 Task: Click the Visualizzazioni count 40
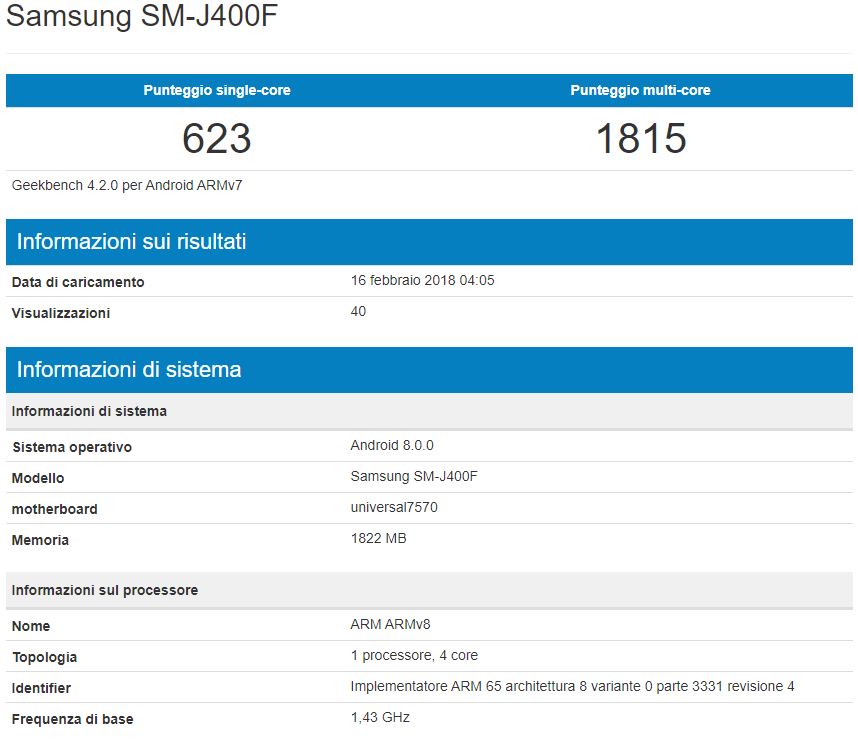(358, 311)
